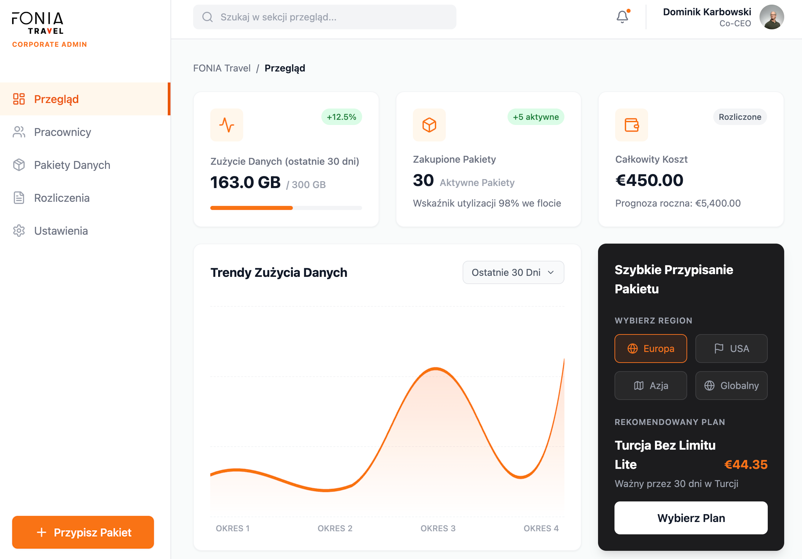The image size is (802, 559).
Task: Focus the Szukaj w sekcji przegląd search field
Action: [x=330, y=17]
